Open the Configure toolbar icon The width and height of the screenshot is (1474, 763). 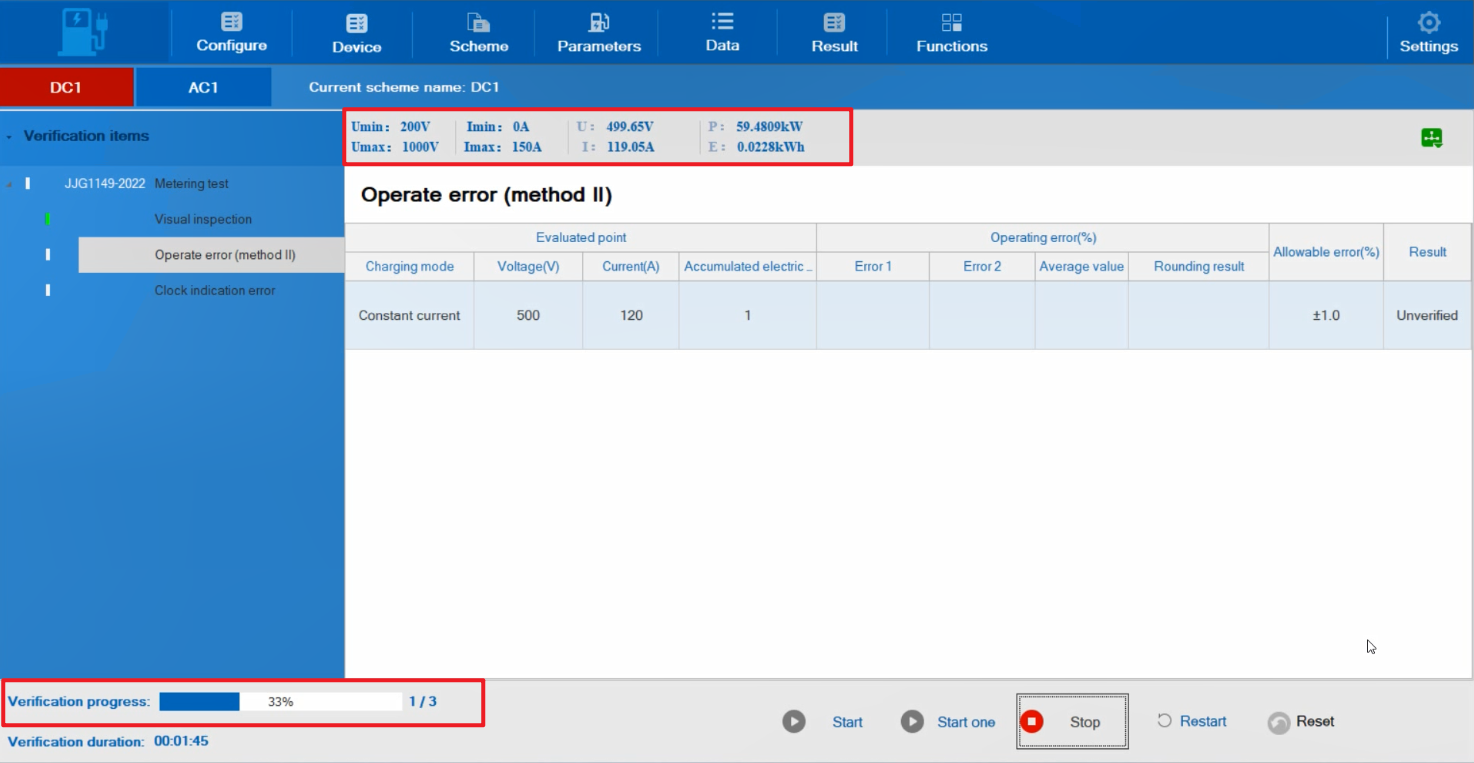231,22
